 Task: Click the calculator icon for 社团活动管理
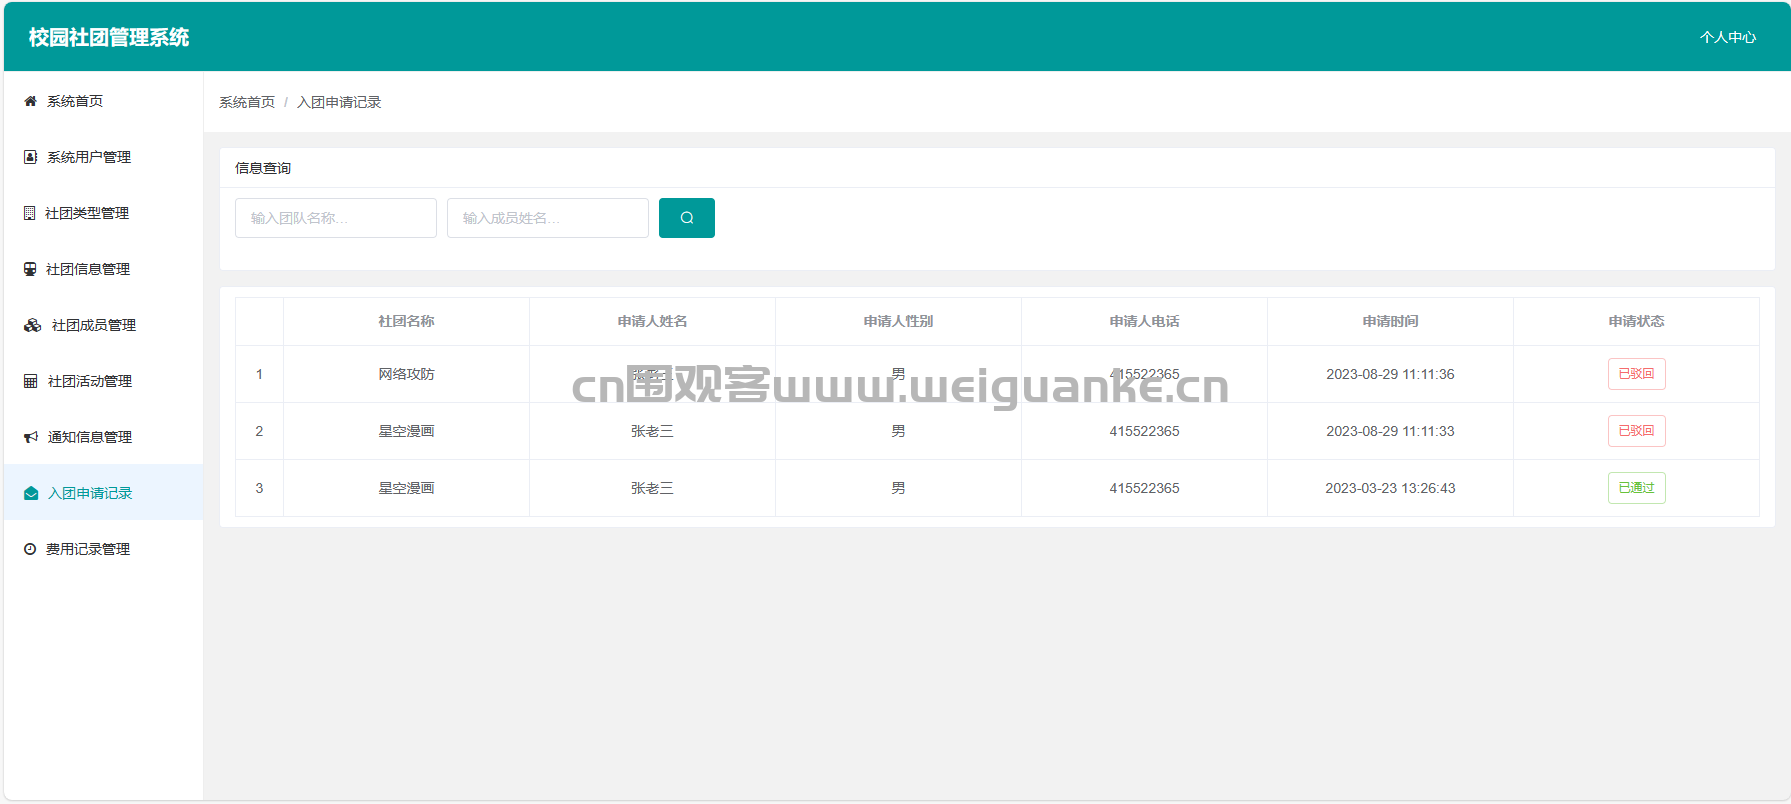click(30, 381)
